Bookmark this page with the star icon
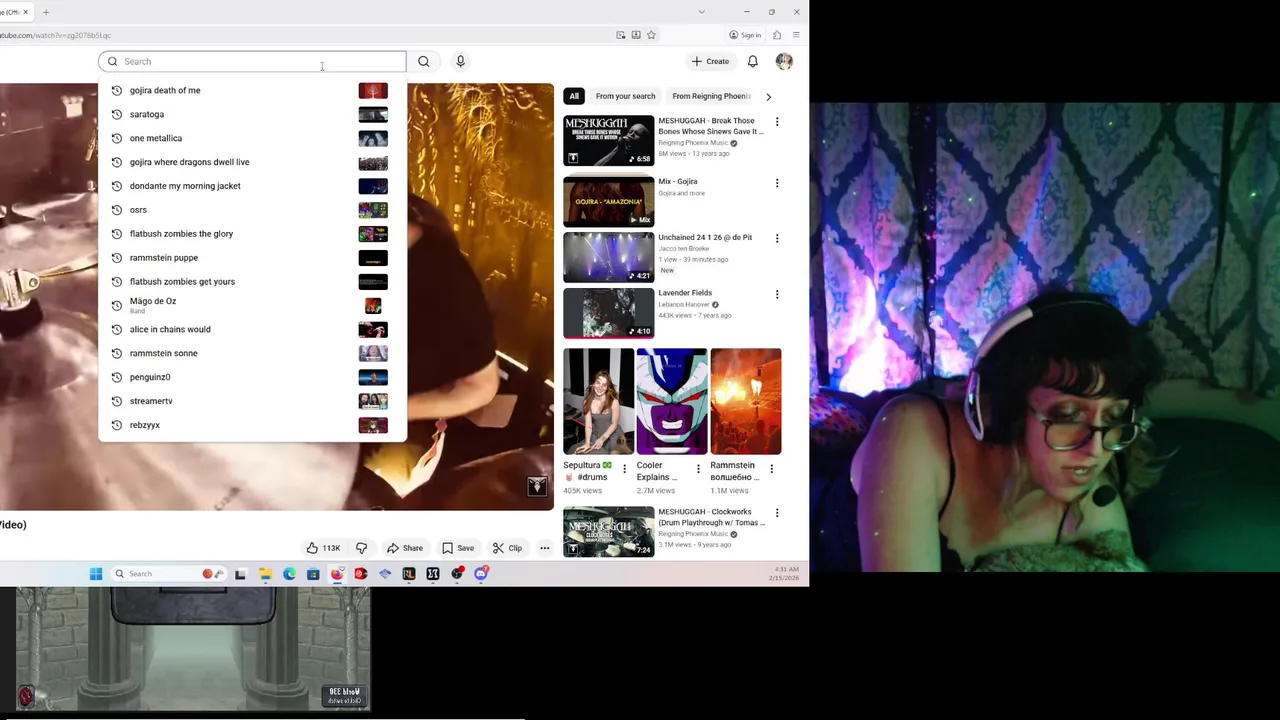This screenshot has width=1280, height=720. coord(651,35)
